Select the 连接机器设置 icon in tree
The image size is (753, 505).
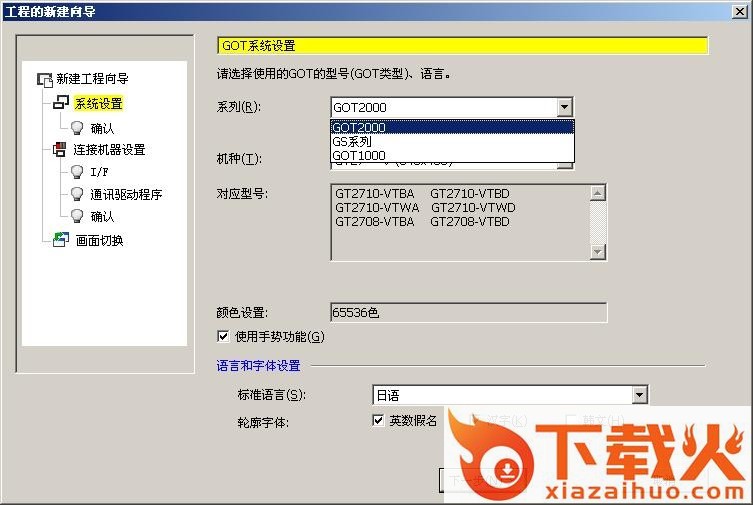pos(60,149)
